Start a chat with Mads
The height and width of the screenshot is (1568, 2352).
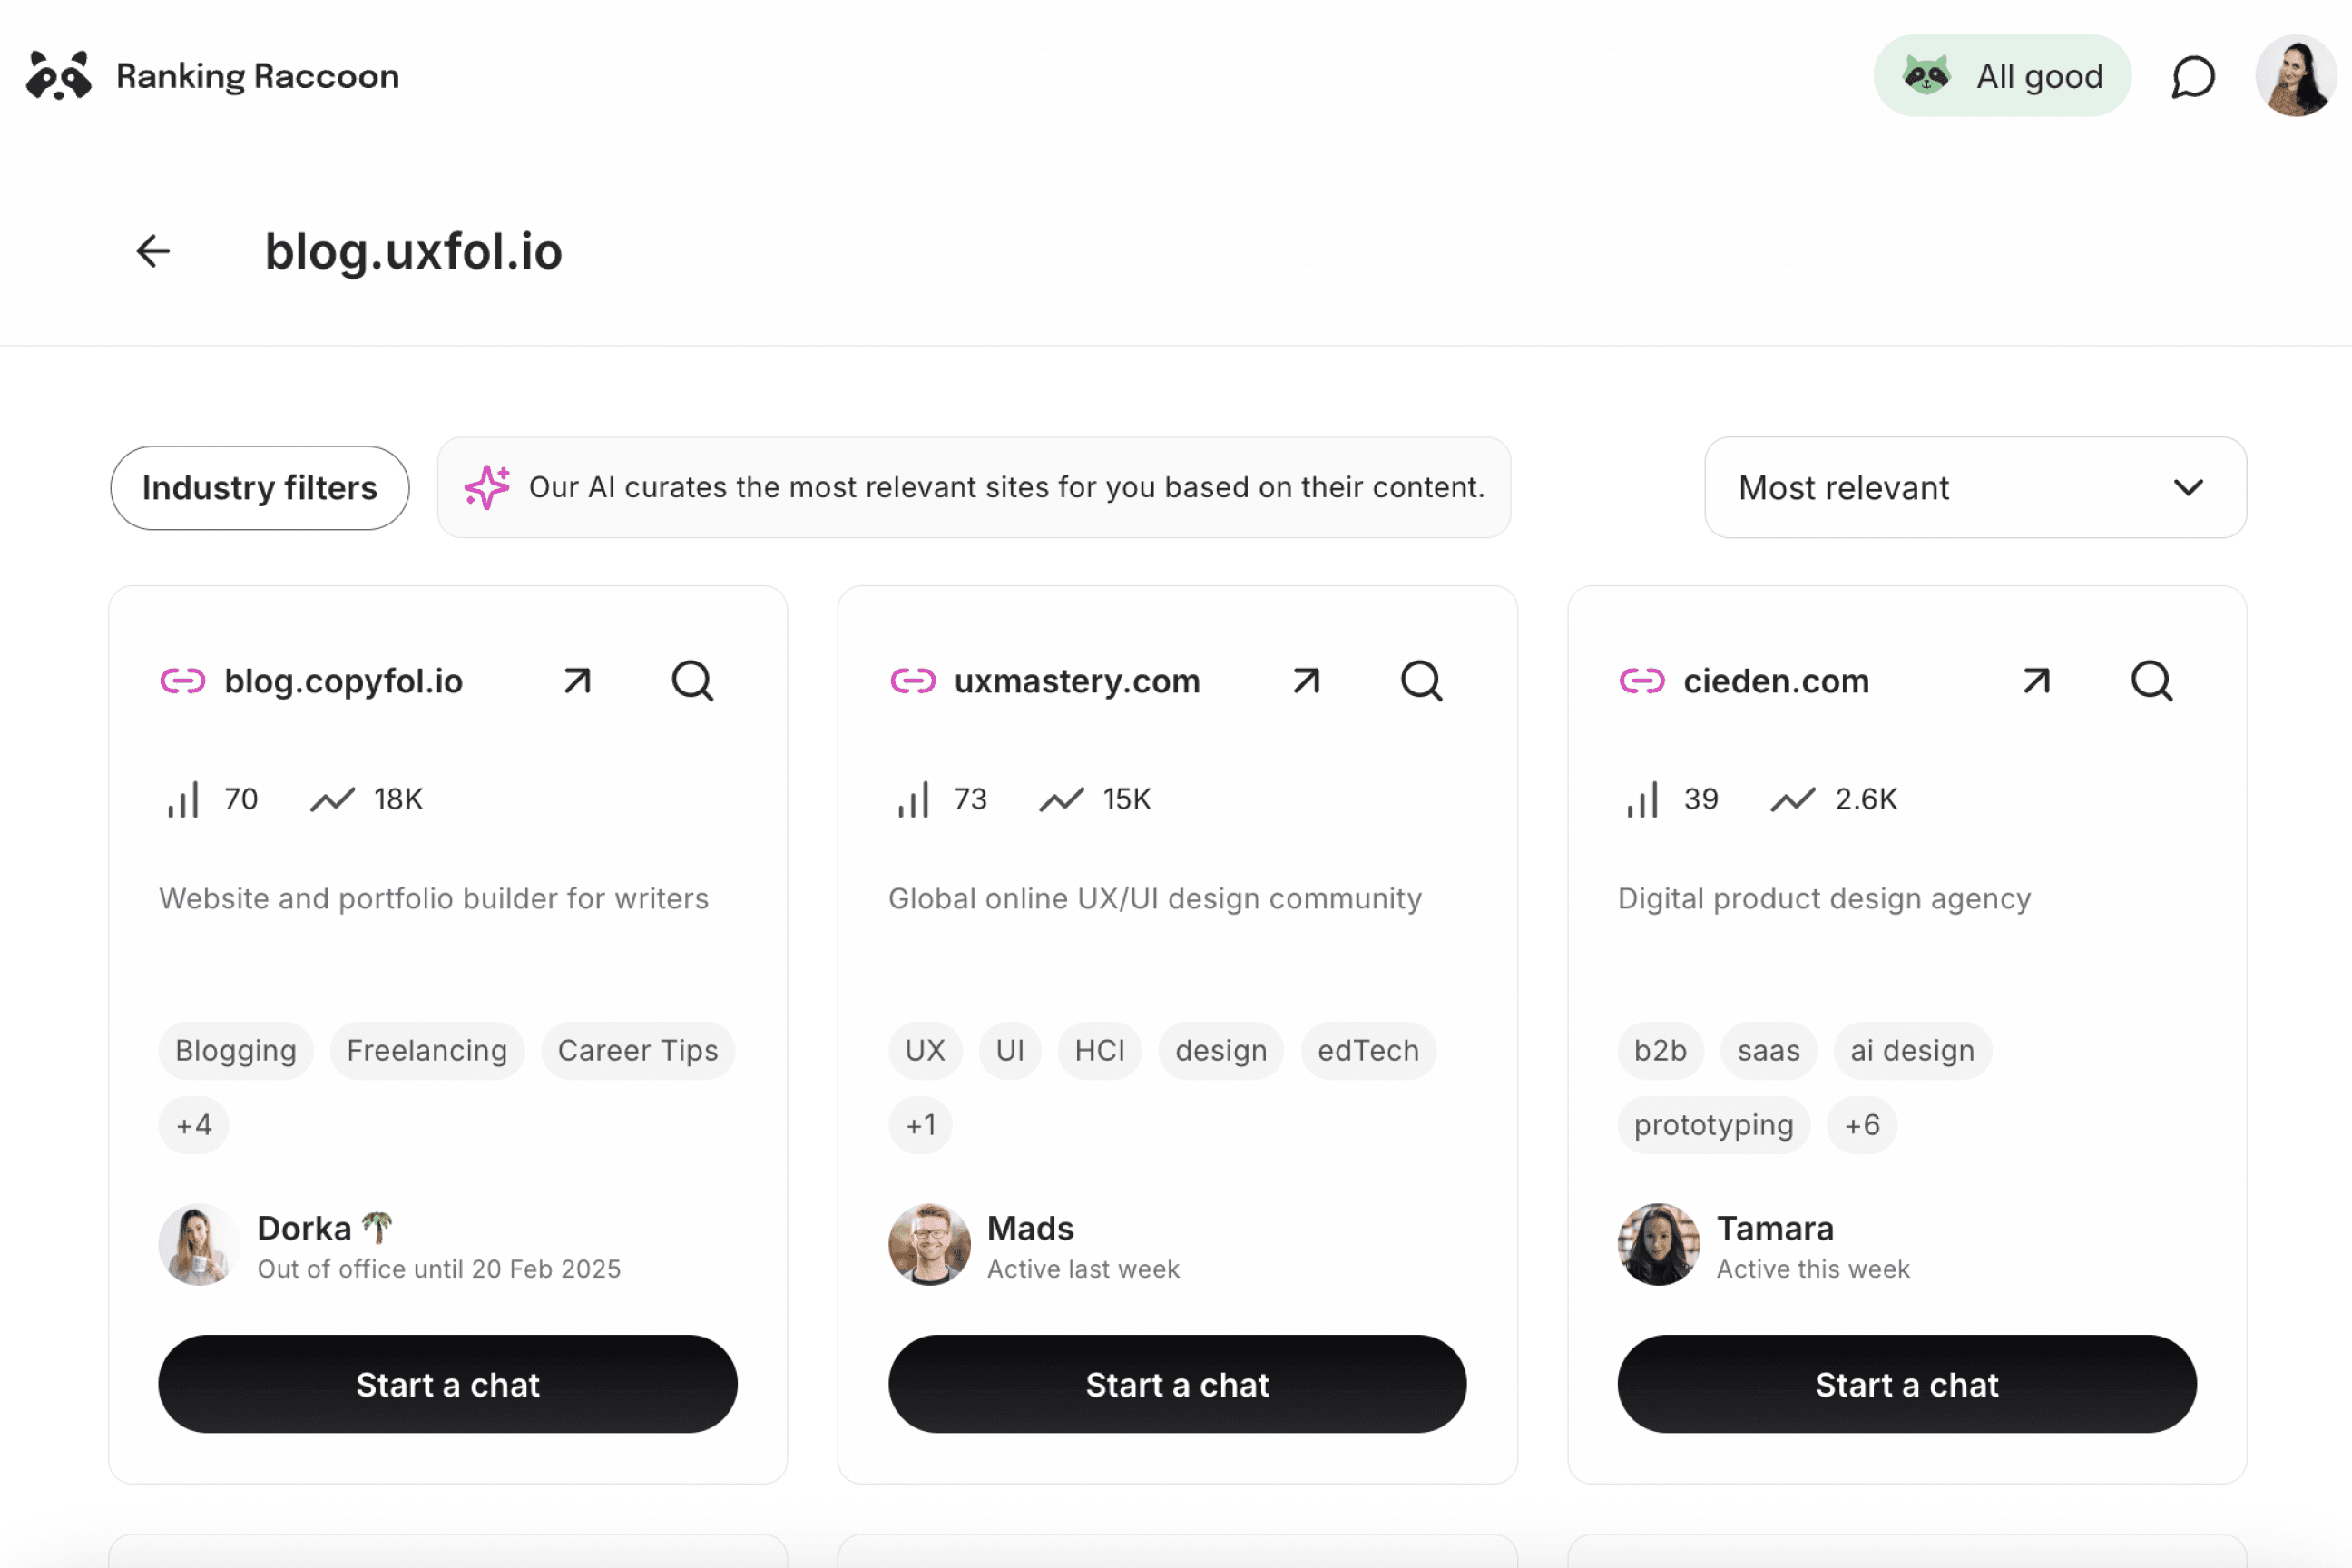(x=1177, y=1384)
